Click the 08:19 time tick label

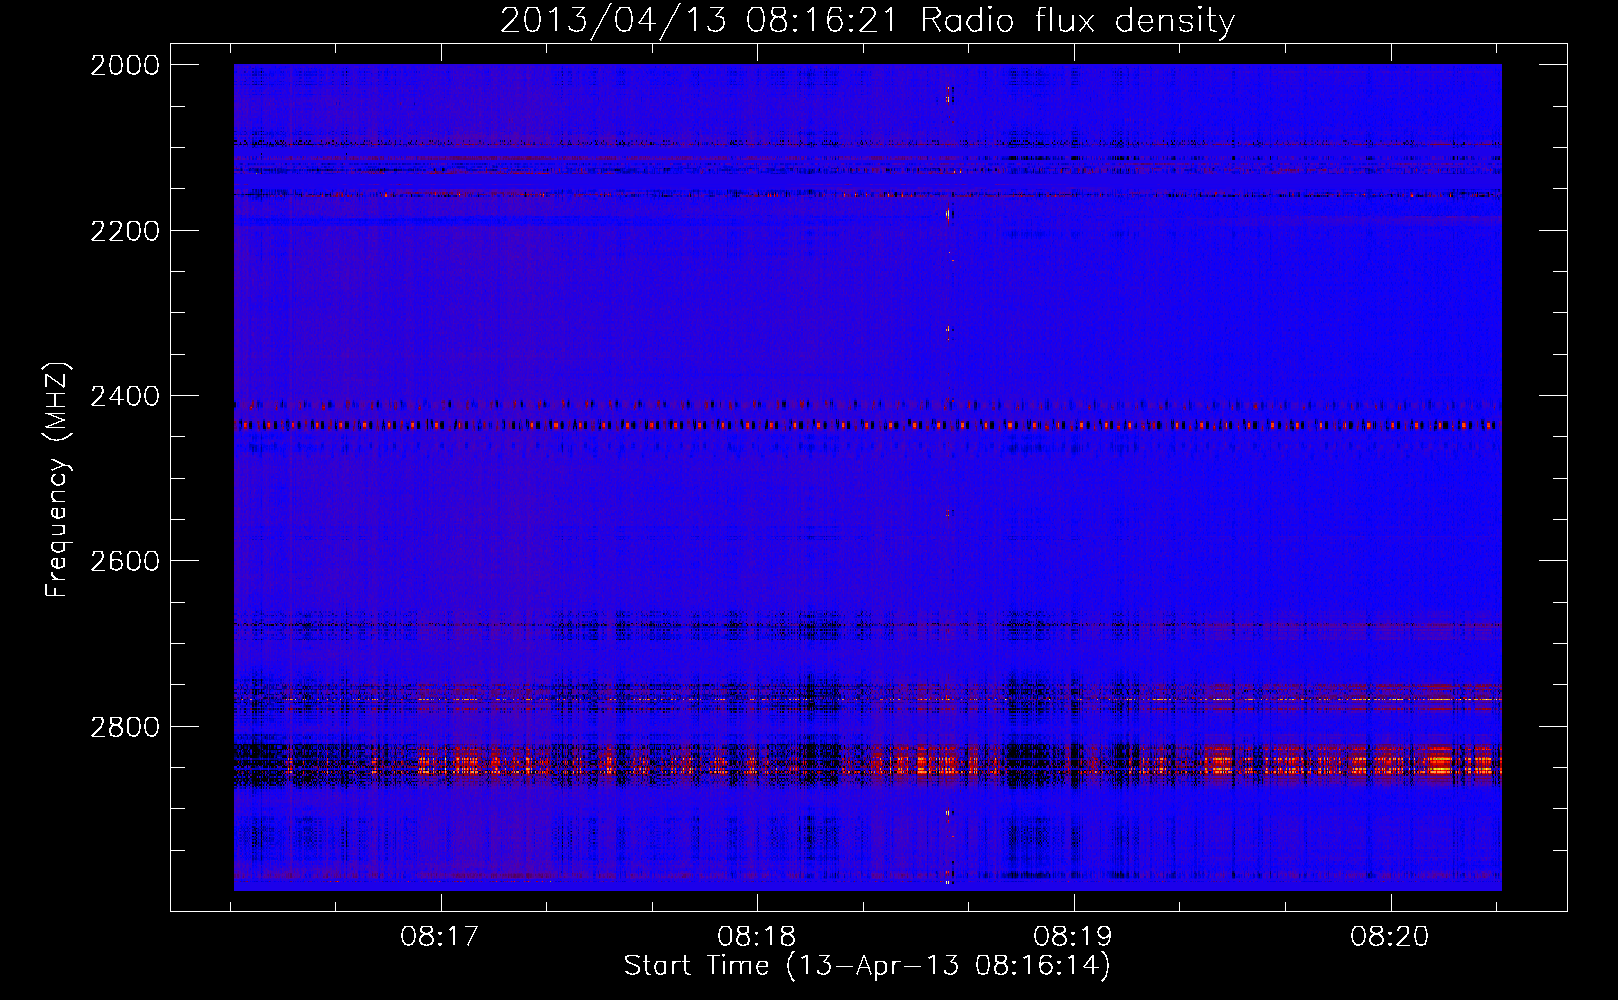click(x=1073, y=937)
